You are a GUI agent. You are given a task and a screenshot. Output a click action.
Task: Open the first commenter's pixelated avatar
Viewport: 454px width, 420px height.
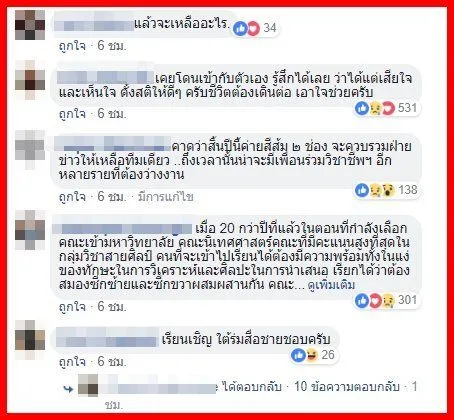click(x=30, y=25)
